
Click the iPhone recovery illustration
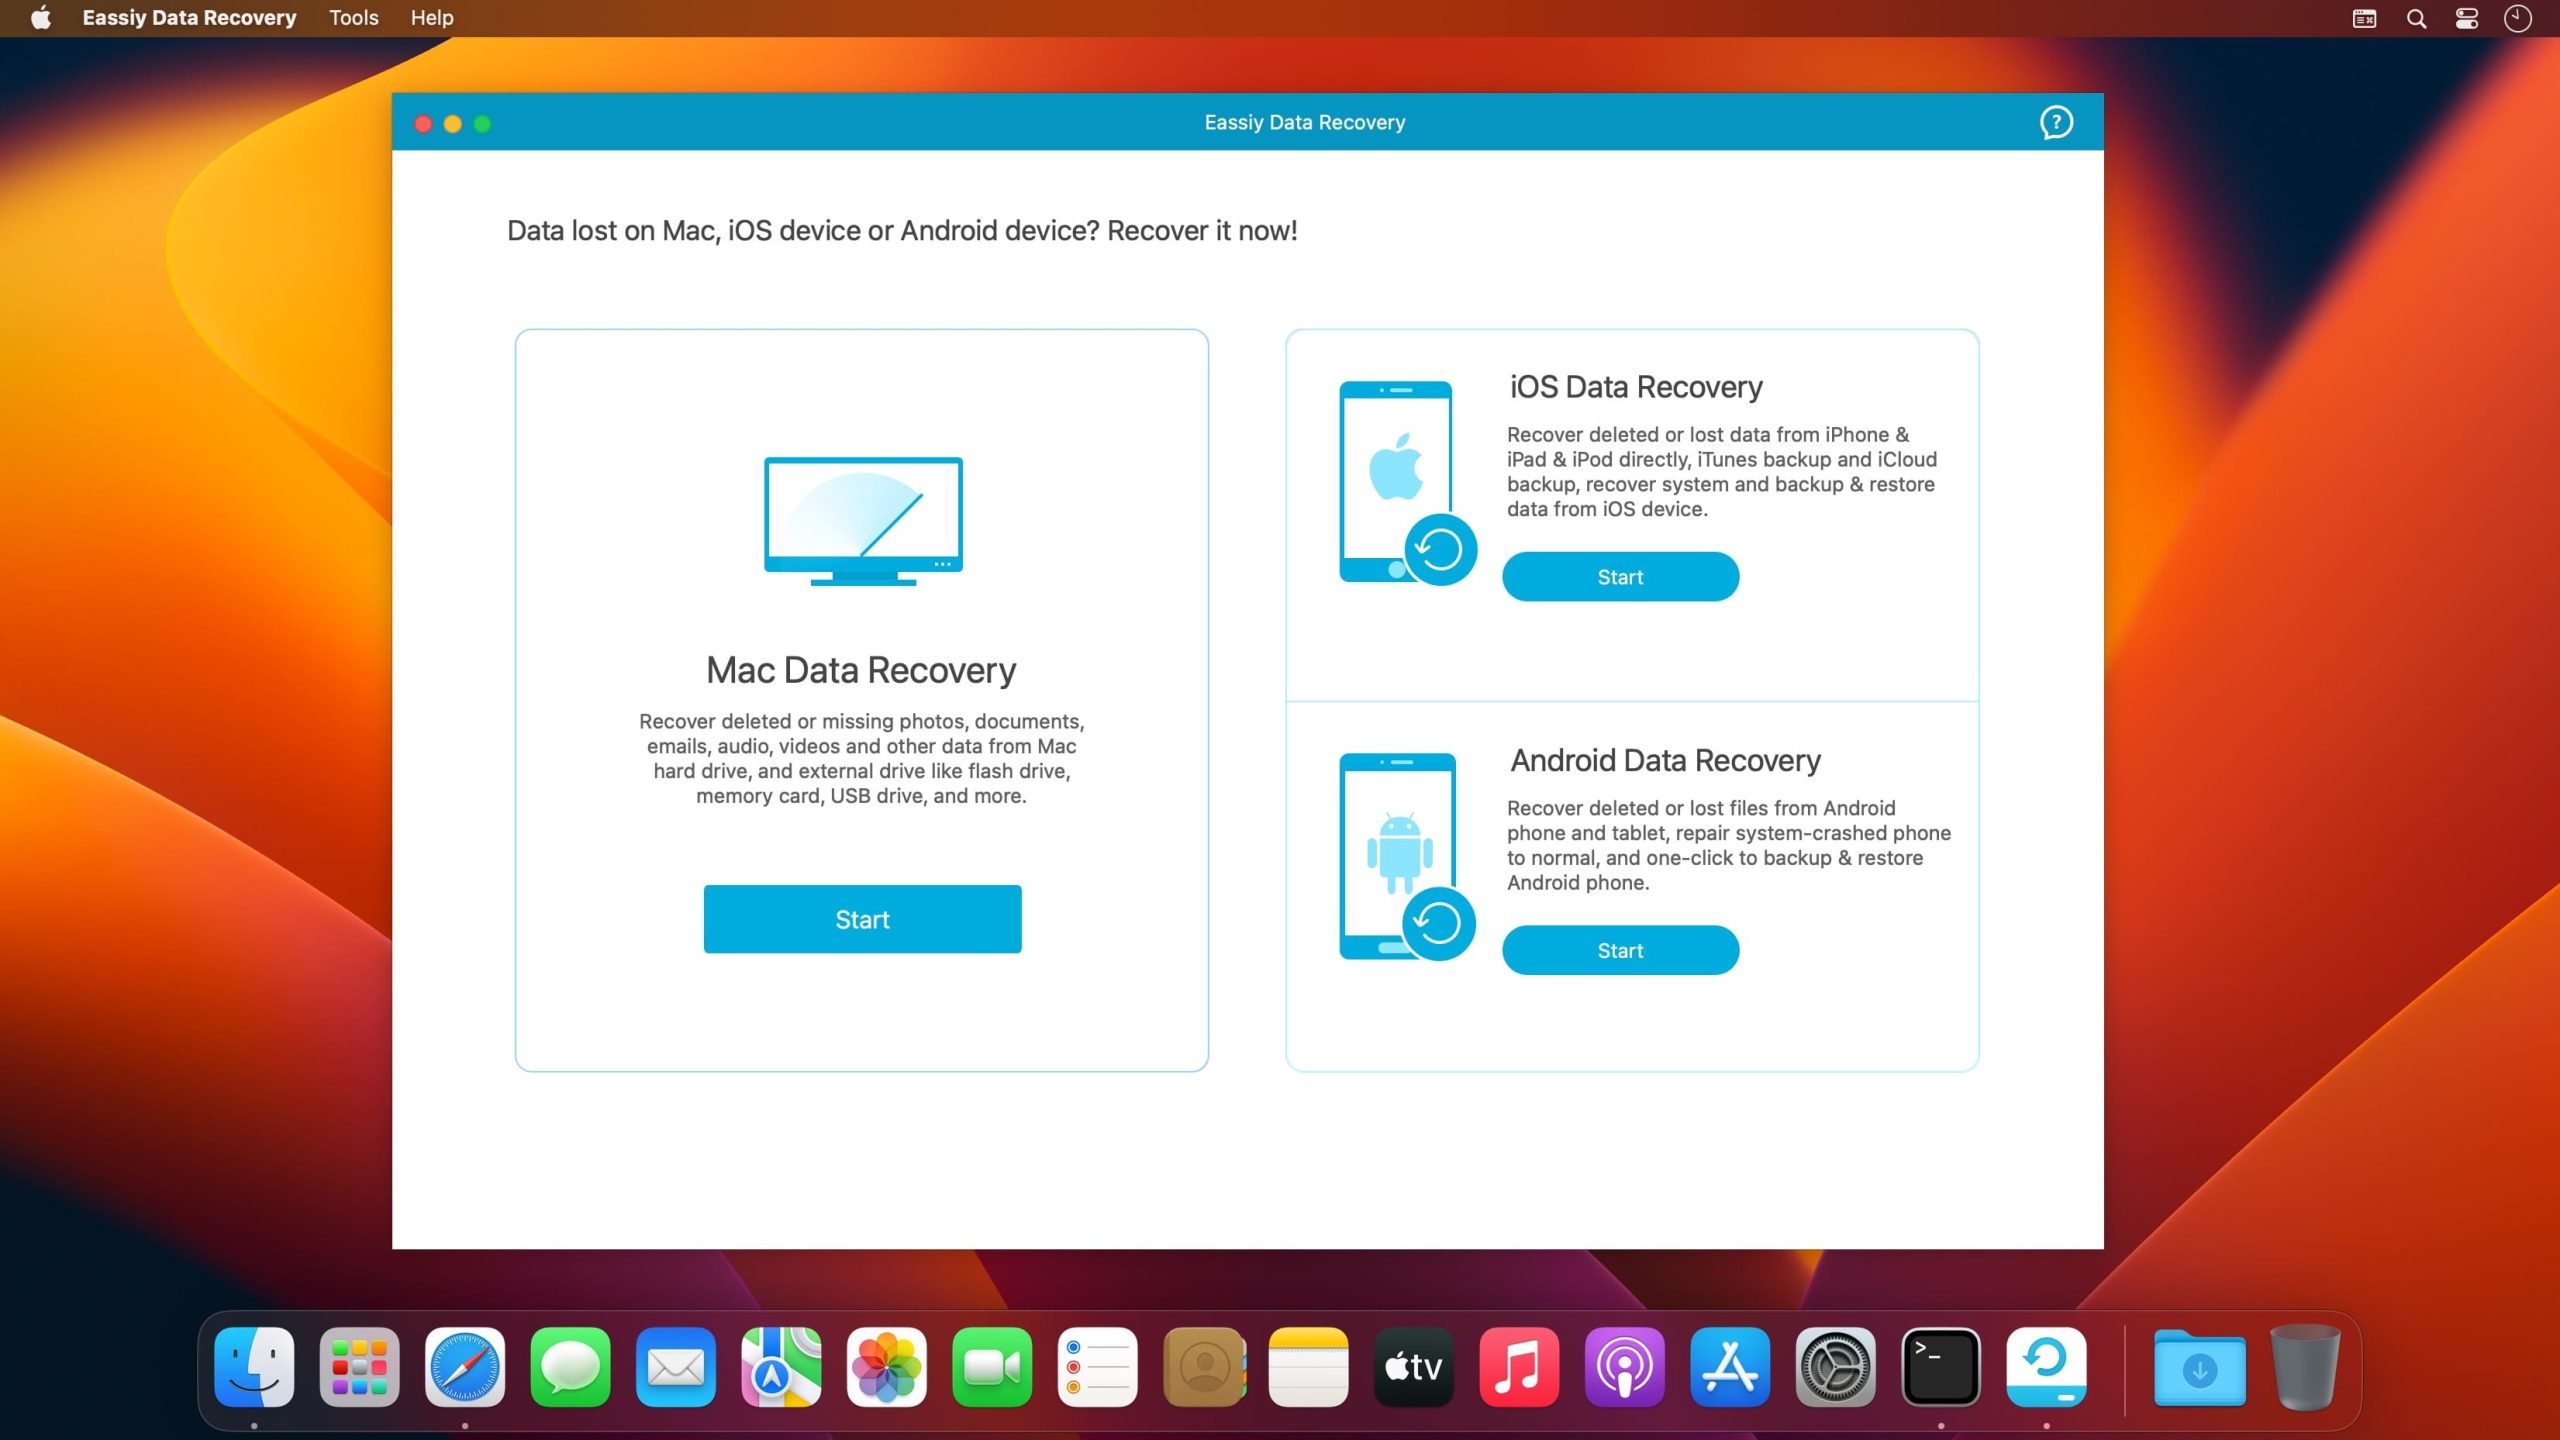point(1408,482)
